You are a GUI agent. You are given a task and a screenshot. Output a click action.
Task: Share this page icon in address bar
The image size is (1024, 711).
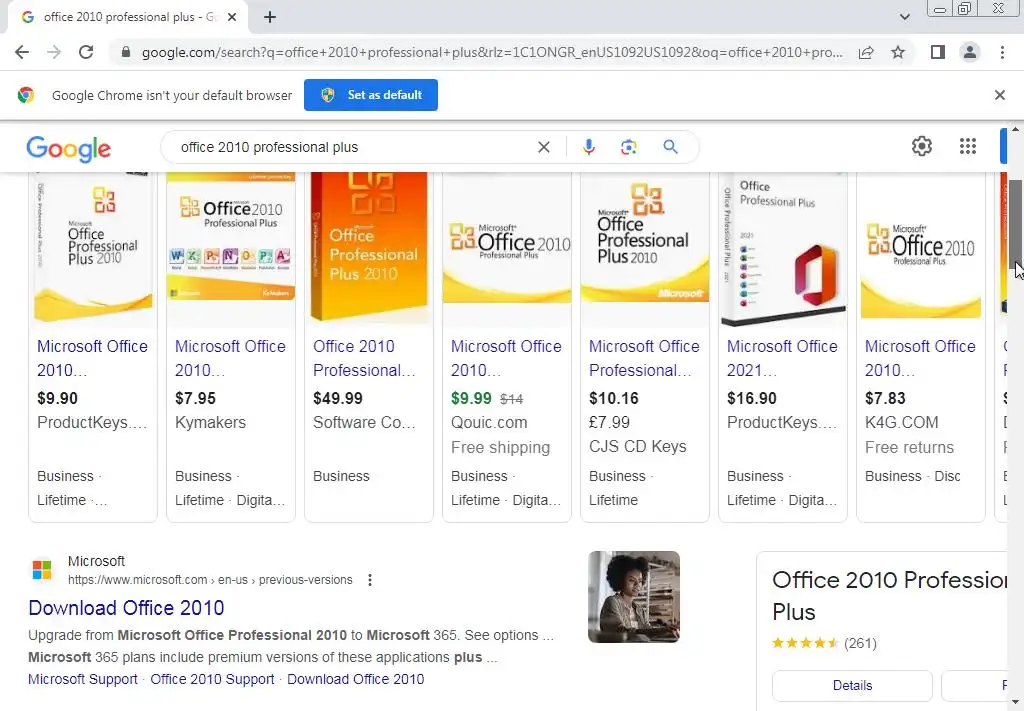click(x=866, y=52)
